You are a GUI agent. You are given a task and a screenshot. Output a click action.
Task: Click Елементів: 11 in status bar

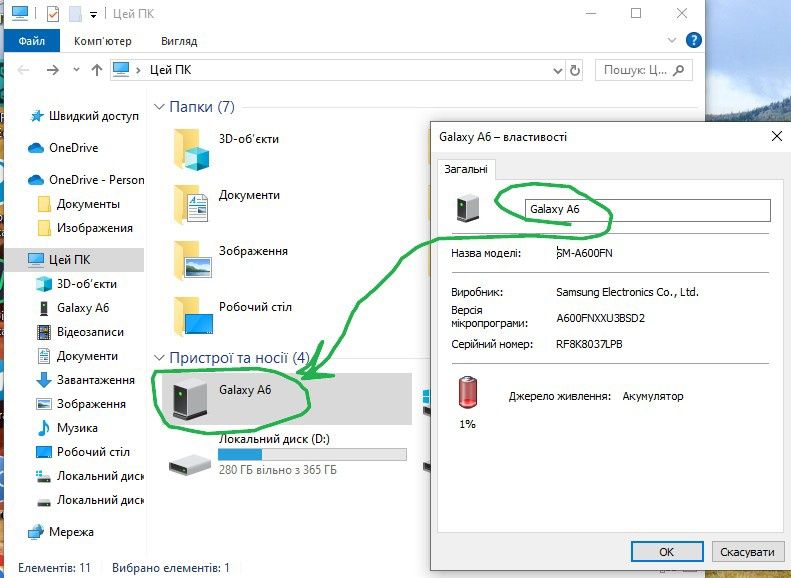tap(54, 567)
